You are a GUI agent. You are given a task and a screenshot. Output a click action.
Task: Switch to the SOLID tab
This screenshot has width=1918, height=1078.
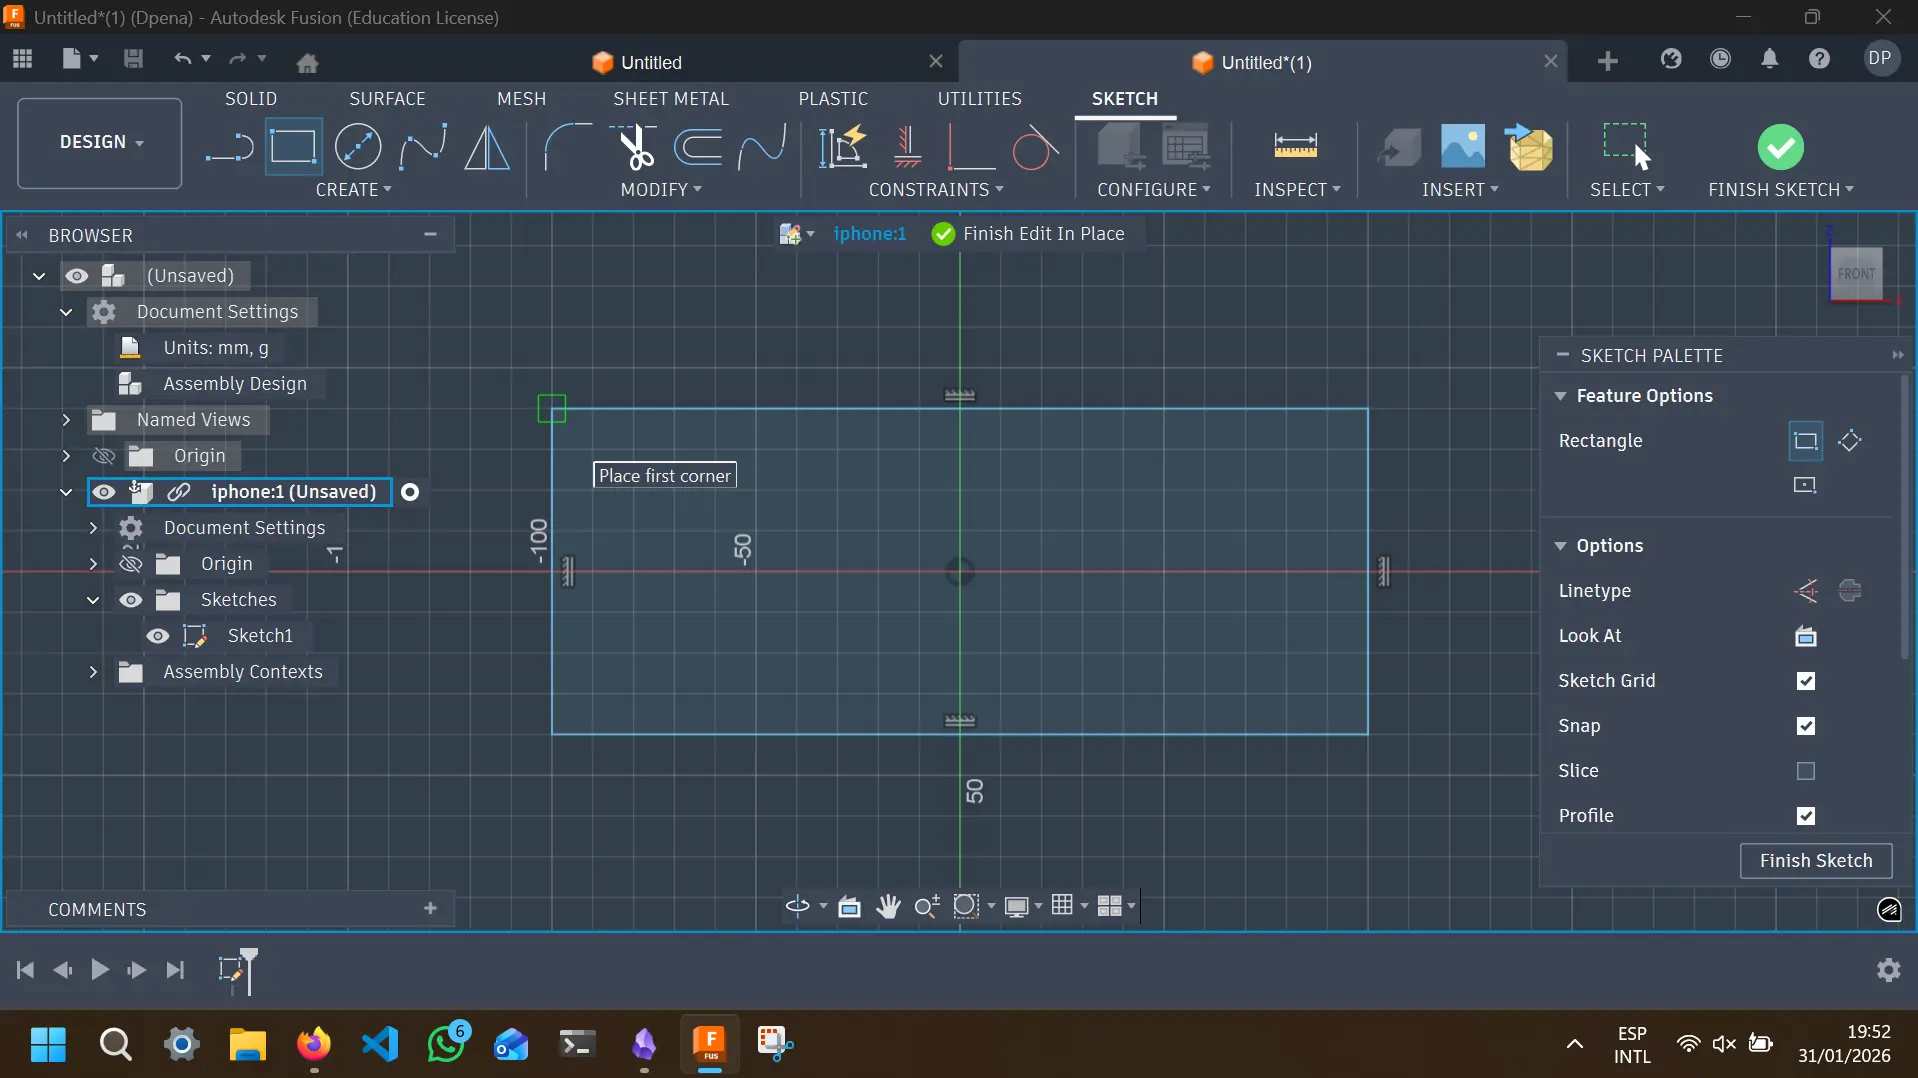[250, 98]
